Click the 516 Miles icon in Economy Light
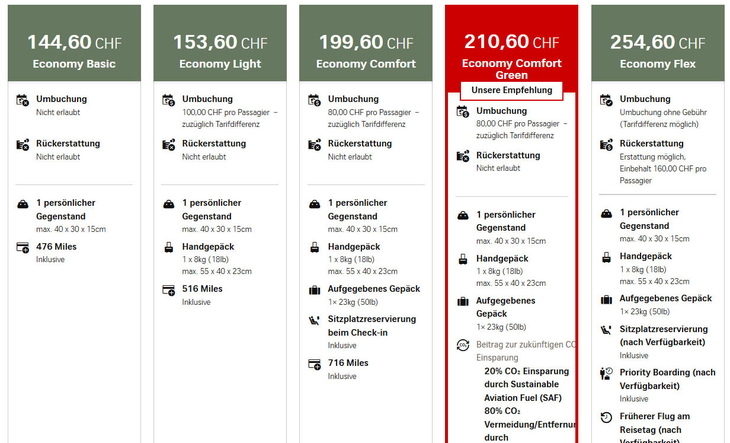The width and height of the screenshot is (730, 443). (168, 290)
